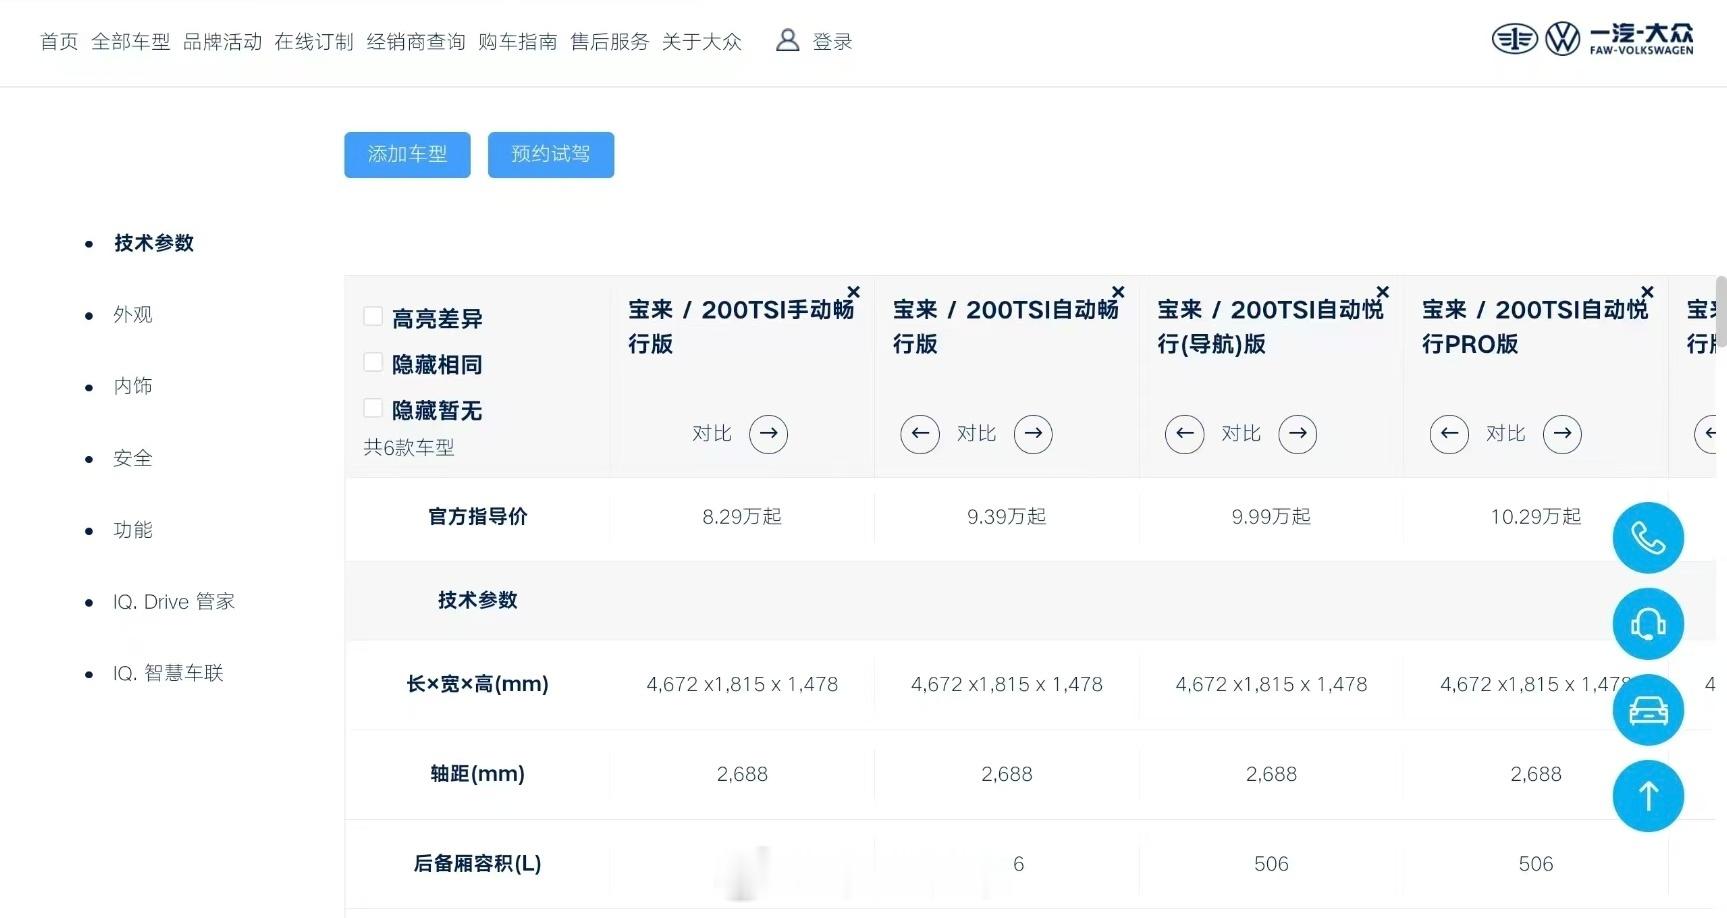Viewport: 1727px width, 918px height.
Task: Remove 200TSI自动畅行版 from comparison
Action: click(x=1118, y=292)
